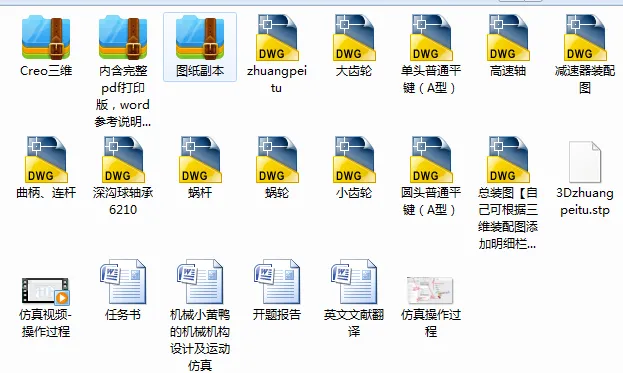This screenshot has height=373, width=623.
Task: Select the 圆头普通平键 DWG file icon
Action: pos(431,160)
